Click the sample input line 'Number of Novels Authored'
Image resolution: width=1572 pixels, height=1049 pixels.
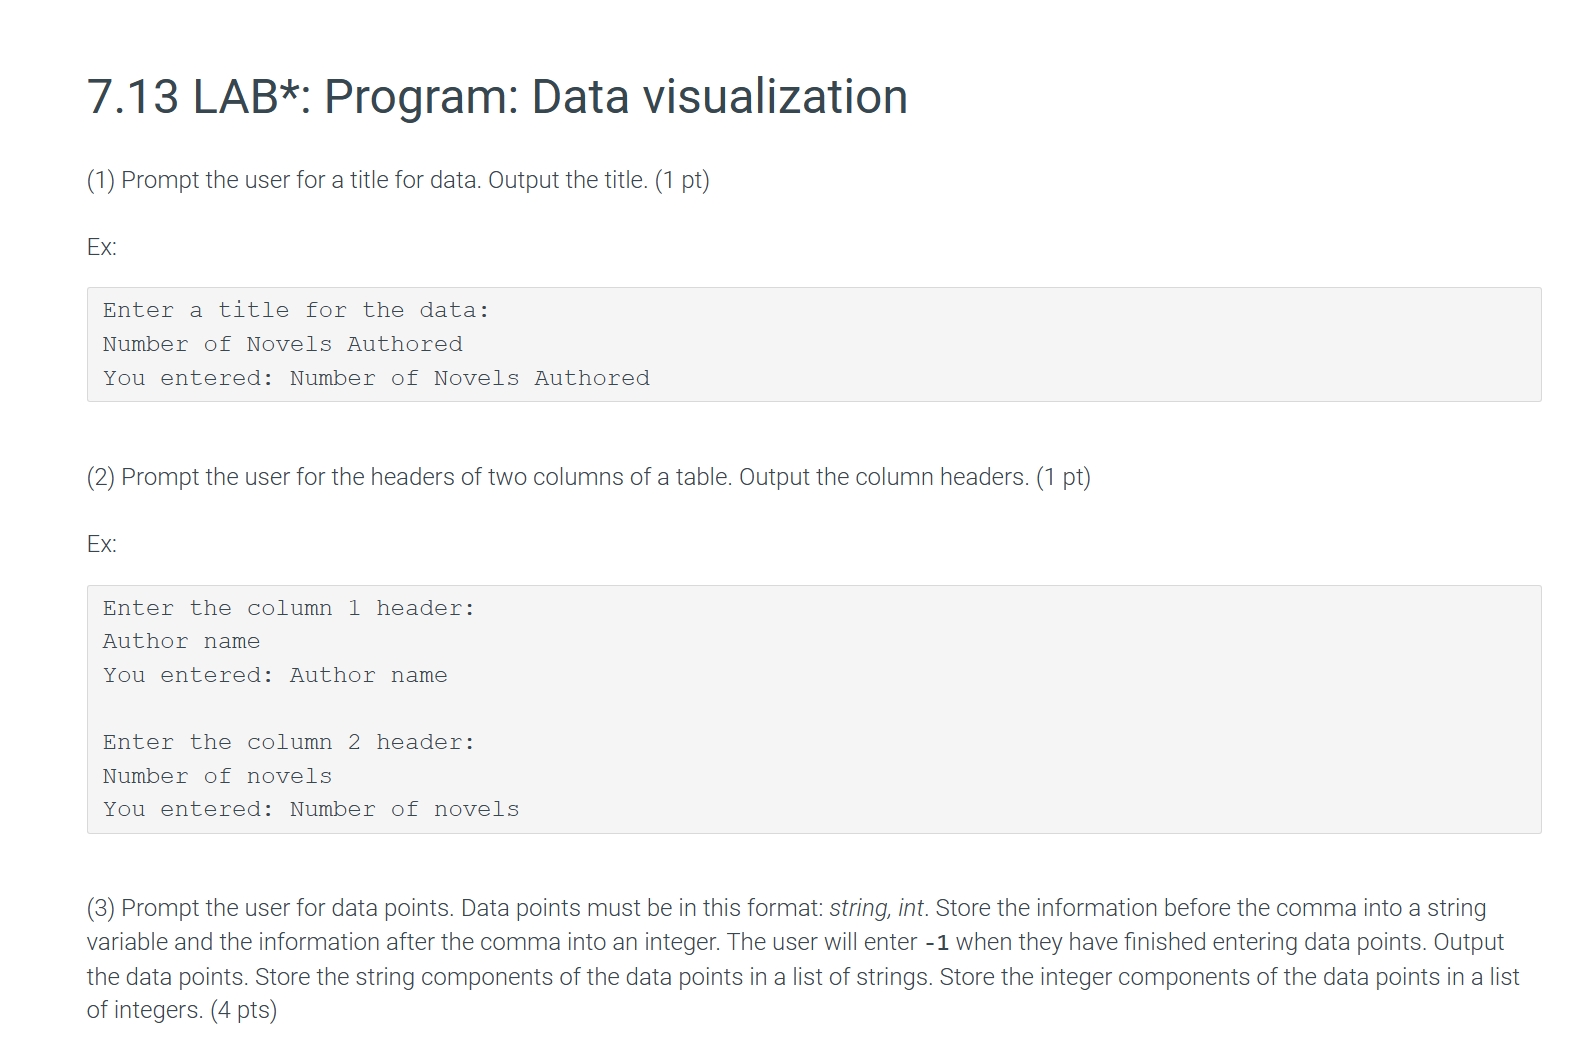(283, 344)
